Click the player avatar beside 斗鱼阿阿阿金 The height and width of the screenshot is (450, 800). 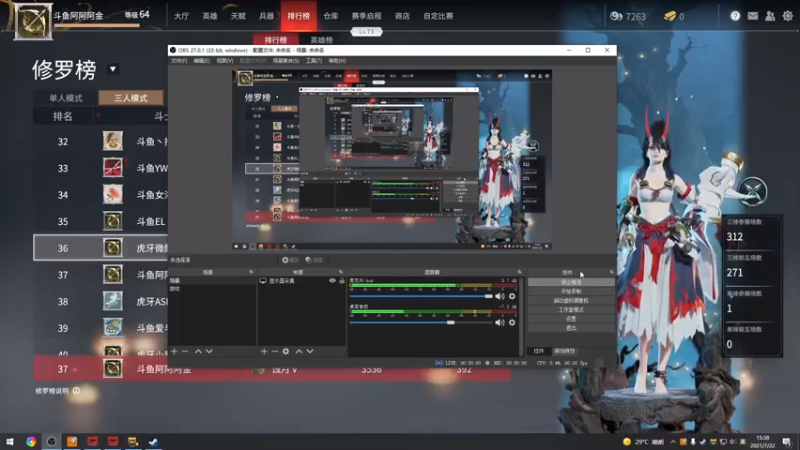33,21
